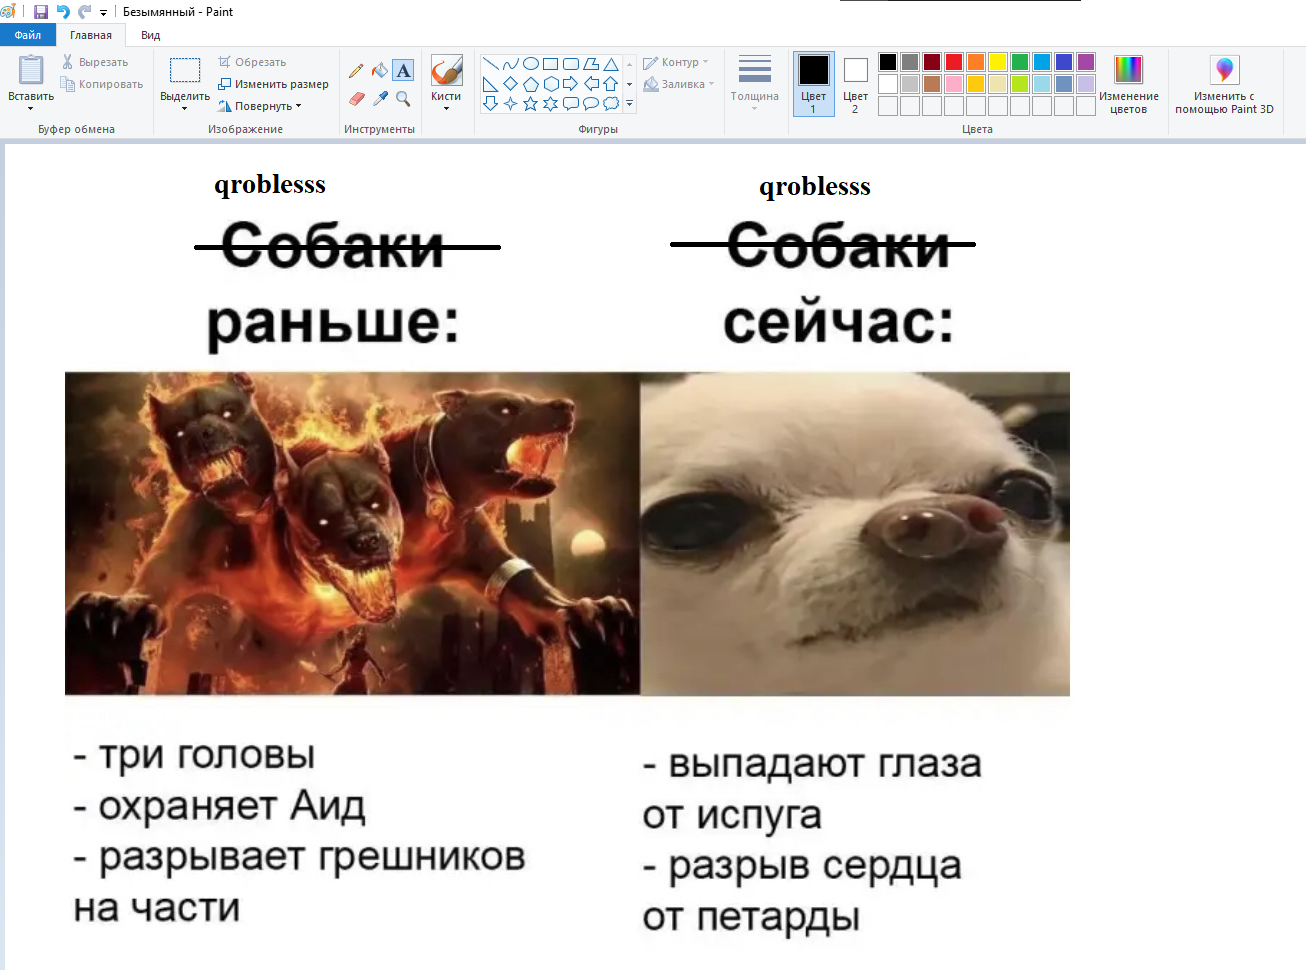Select the Magnifier tool

pos(403,99)
